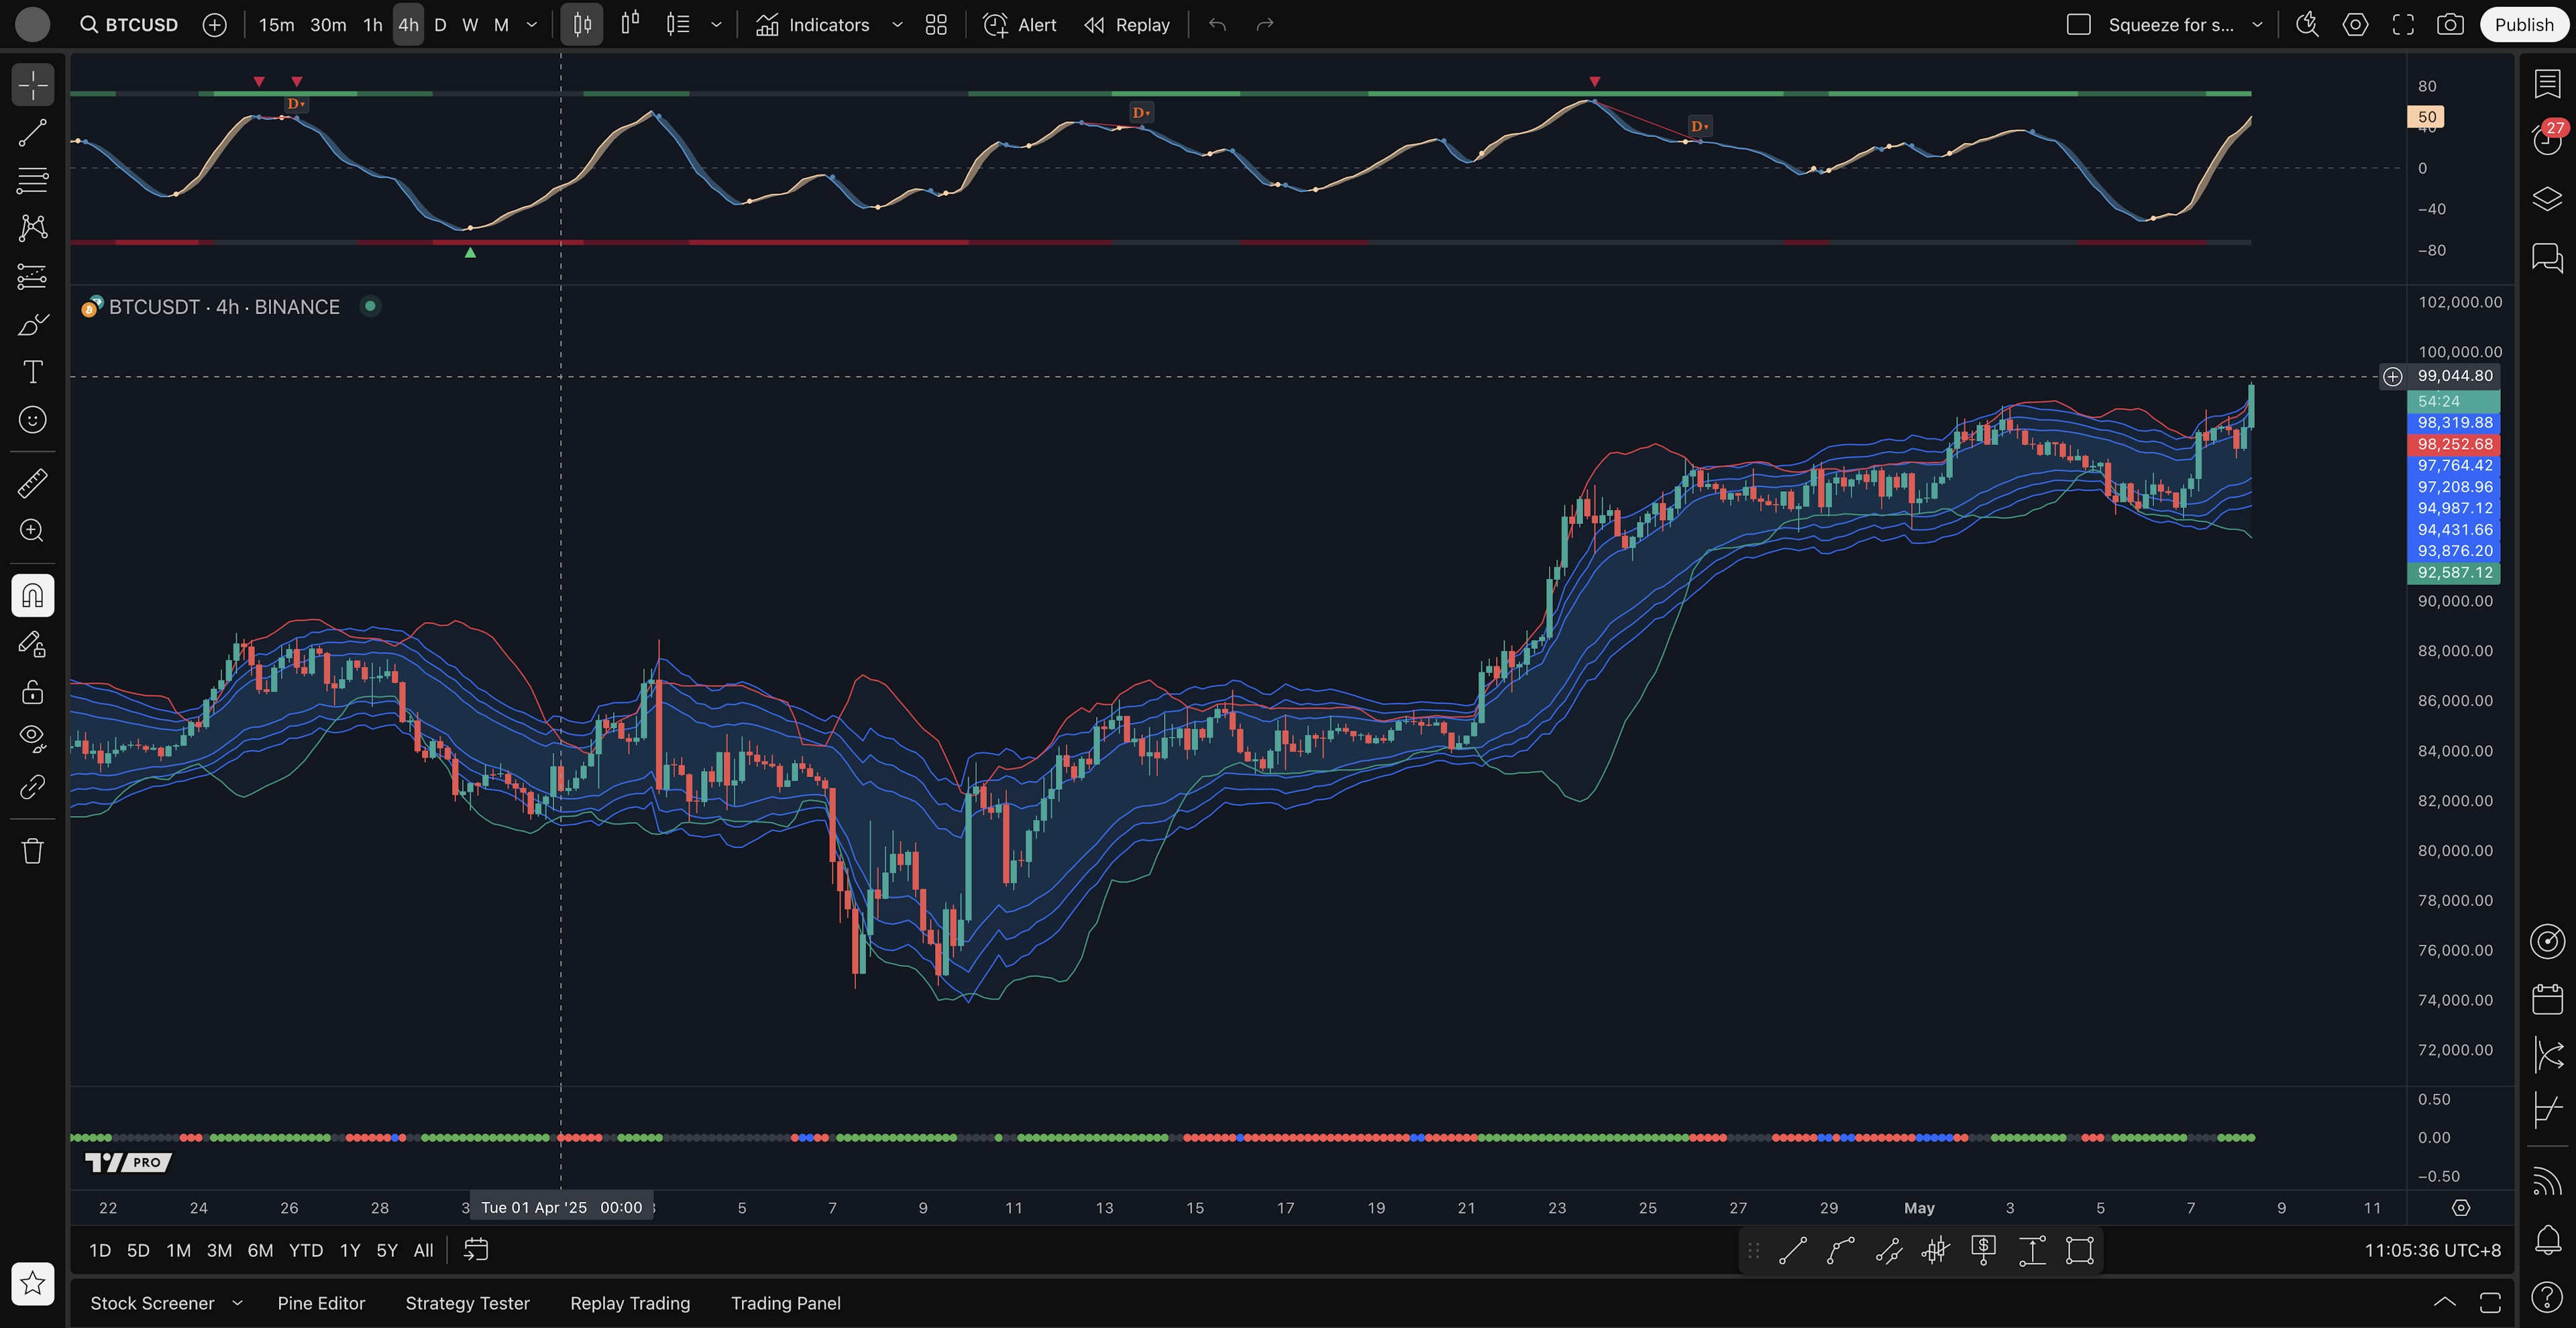The width and height of the screenshot is (2576, 1328).
Task: Open the Fibonacci retracement tools
Action: (33, 181)
